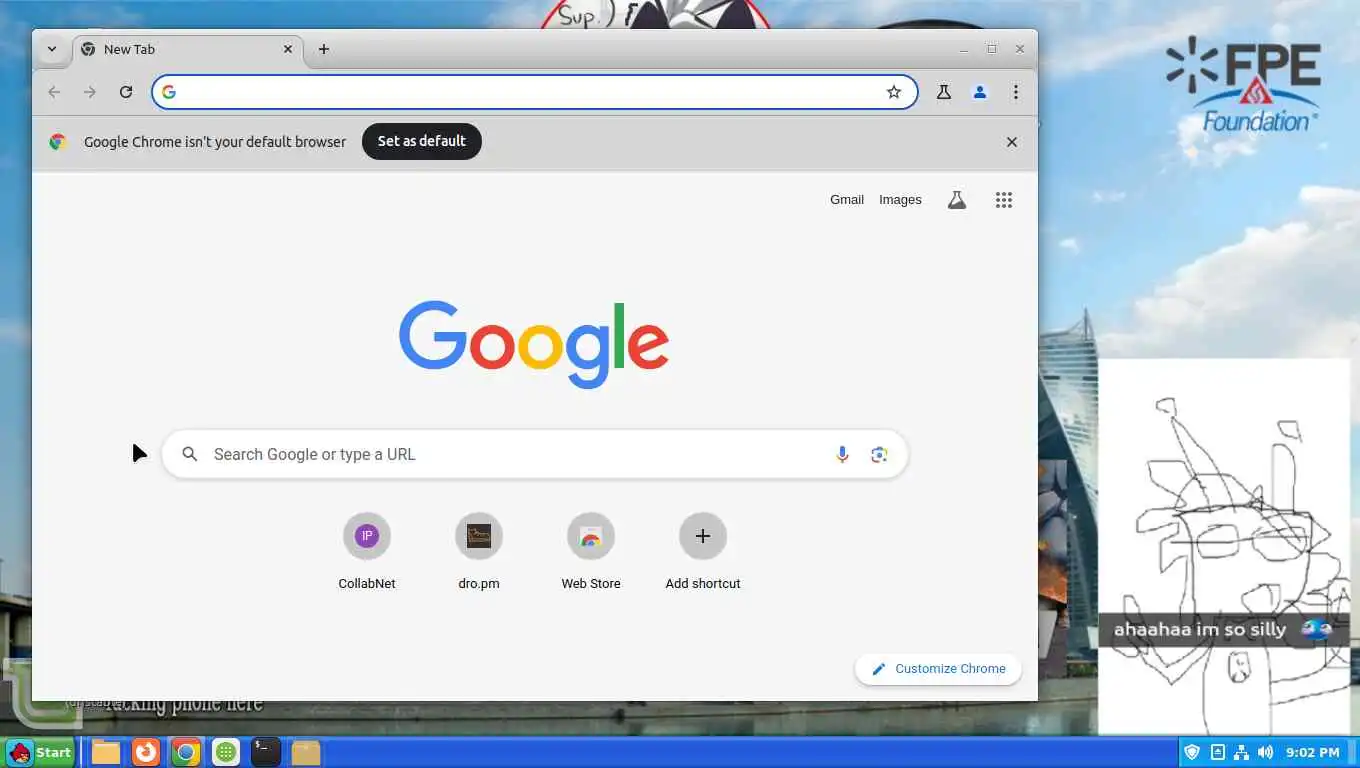This screenshot has height=768, width=1360.
Task: Click the forward navigation arrow
Action: point(90,92)
